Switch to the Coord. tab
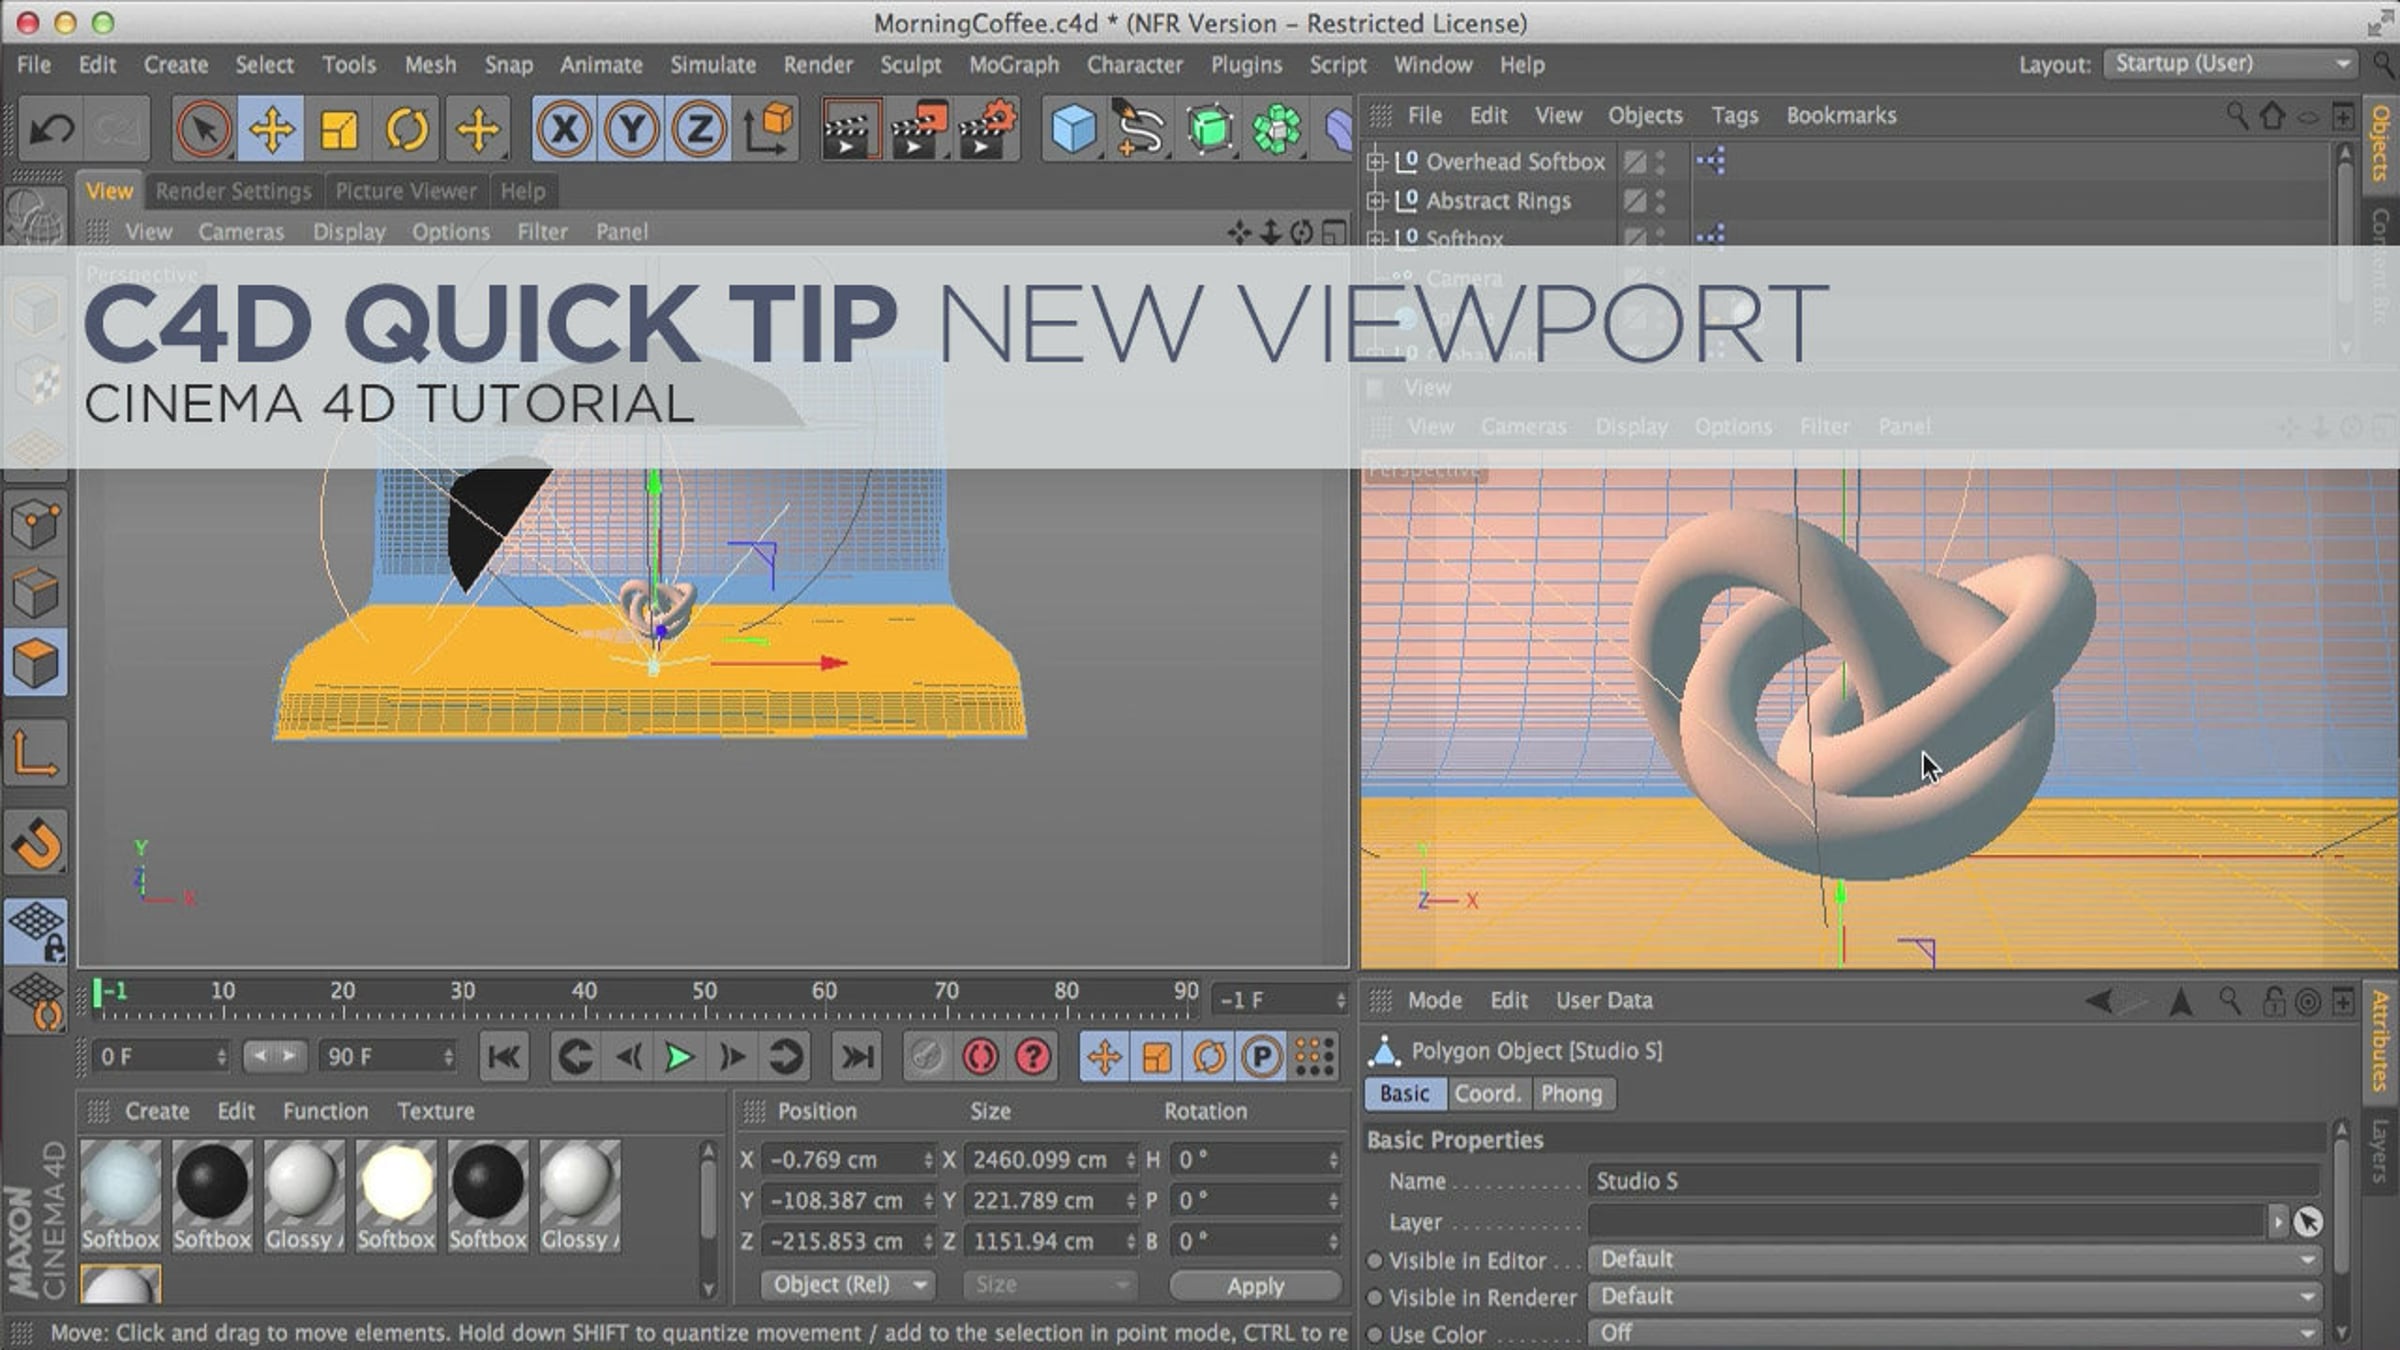 click(1487, 1094)
